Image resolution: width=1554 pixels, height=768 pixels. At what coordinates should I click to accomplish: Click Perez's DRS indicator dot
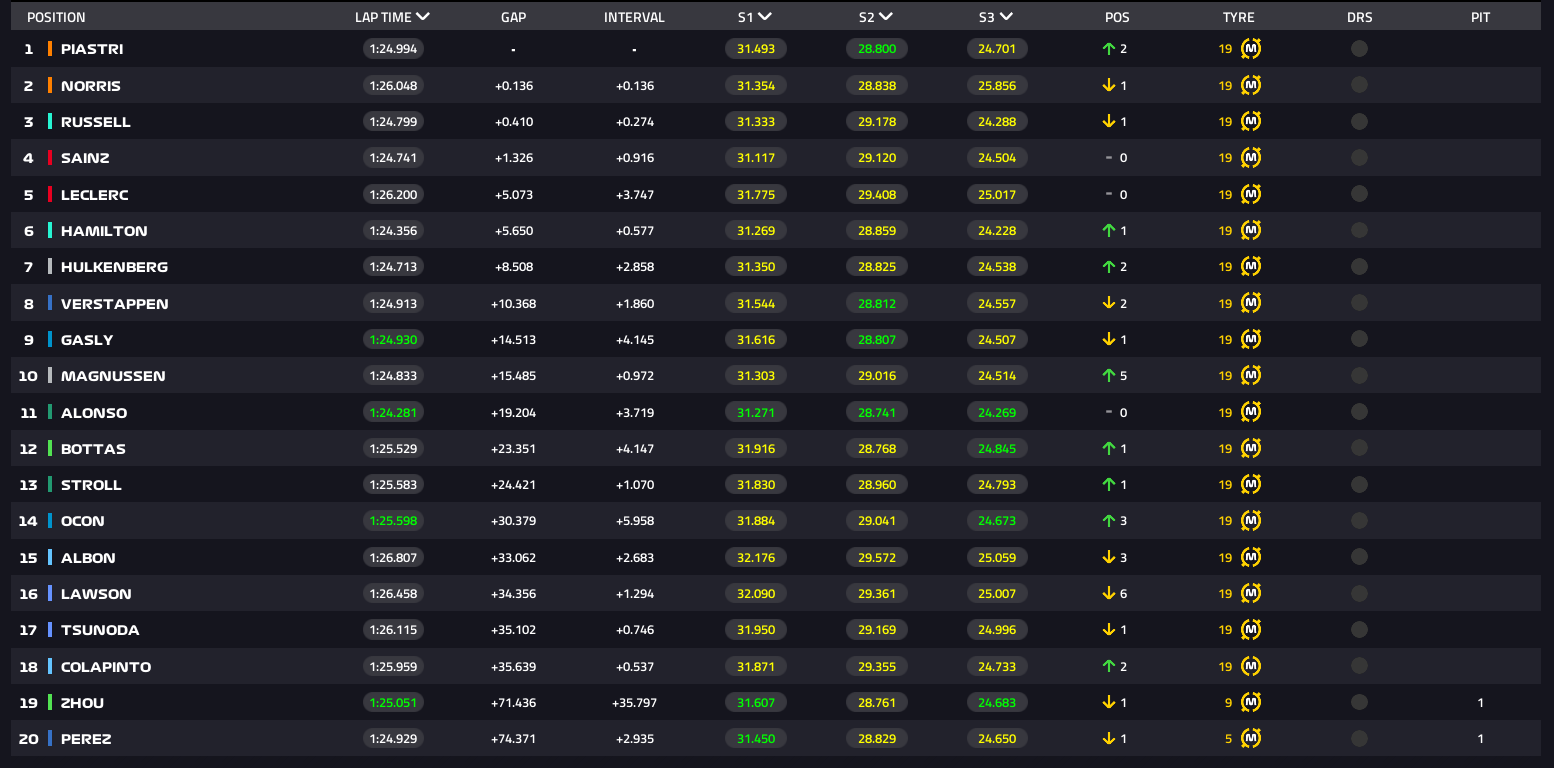(1359, 739)
